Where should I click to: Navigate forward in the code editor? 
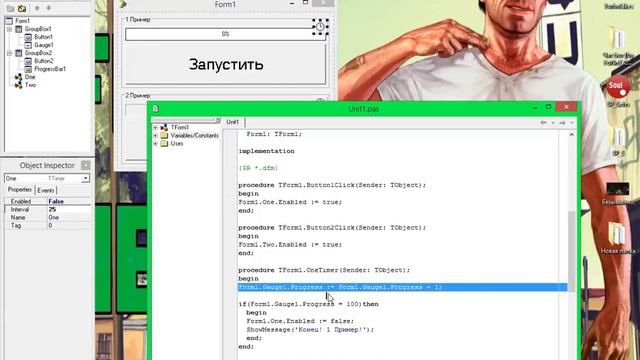[x=562, y=122]
